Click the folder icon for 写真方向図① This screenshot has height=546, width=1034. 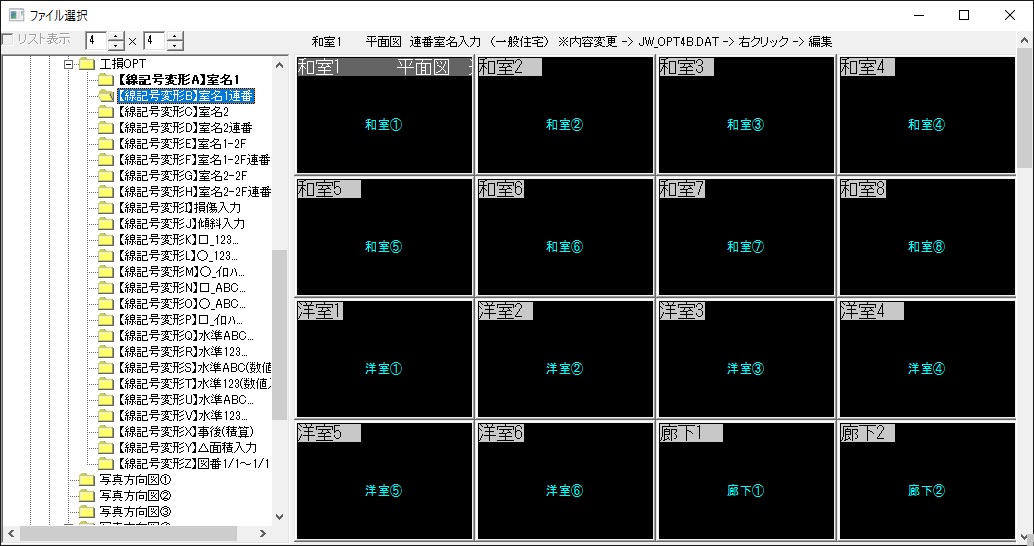pyautogui.click(x=87, y=480)
